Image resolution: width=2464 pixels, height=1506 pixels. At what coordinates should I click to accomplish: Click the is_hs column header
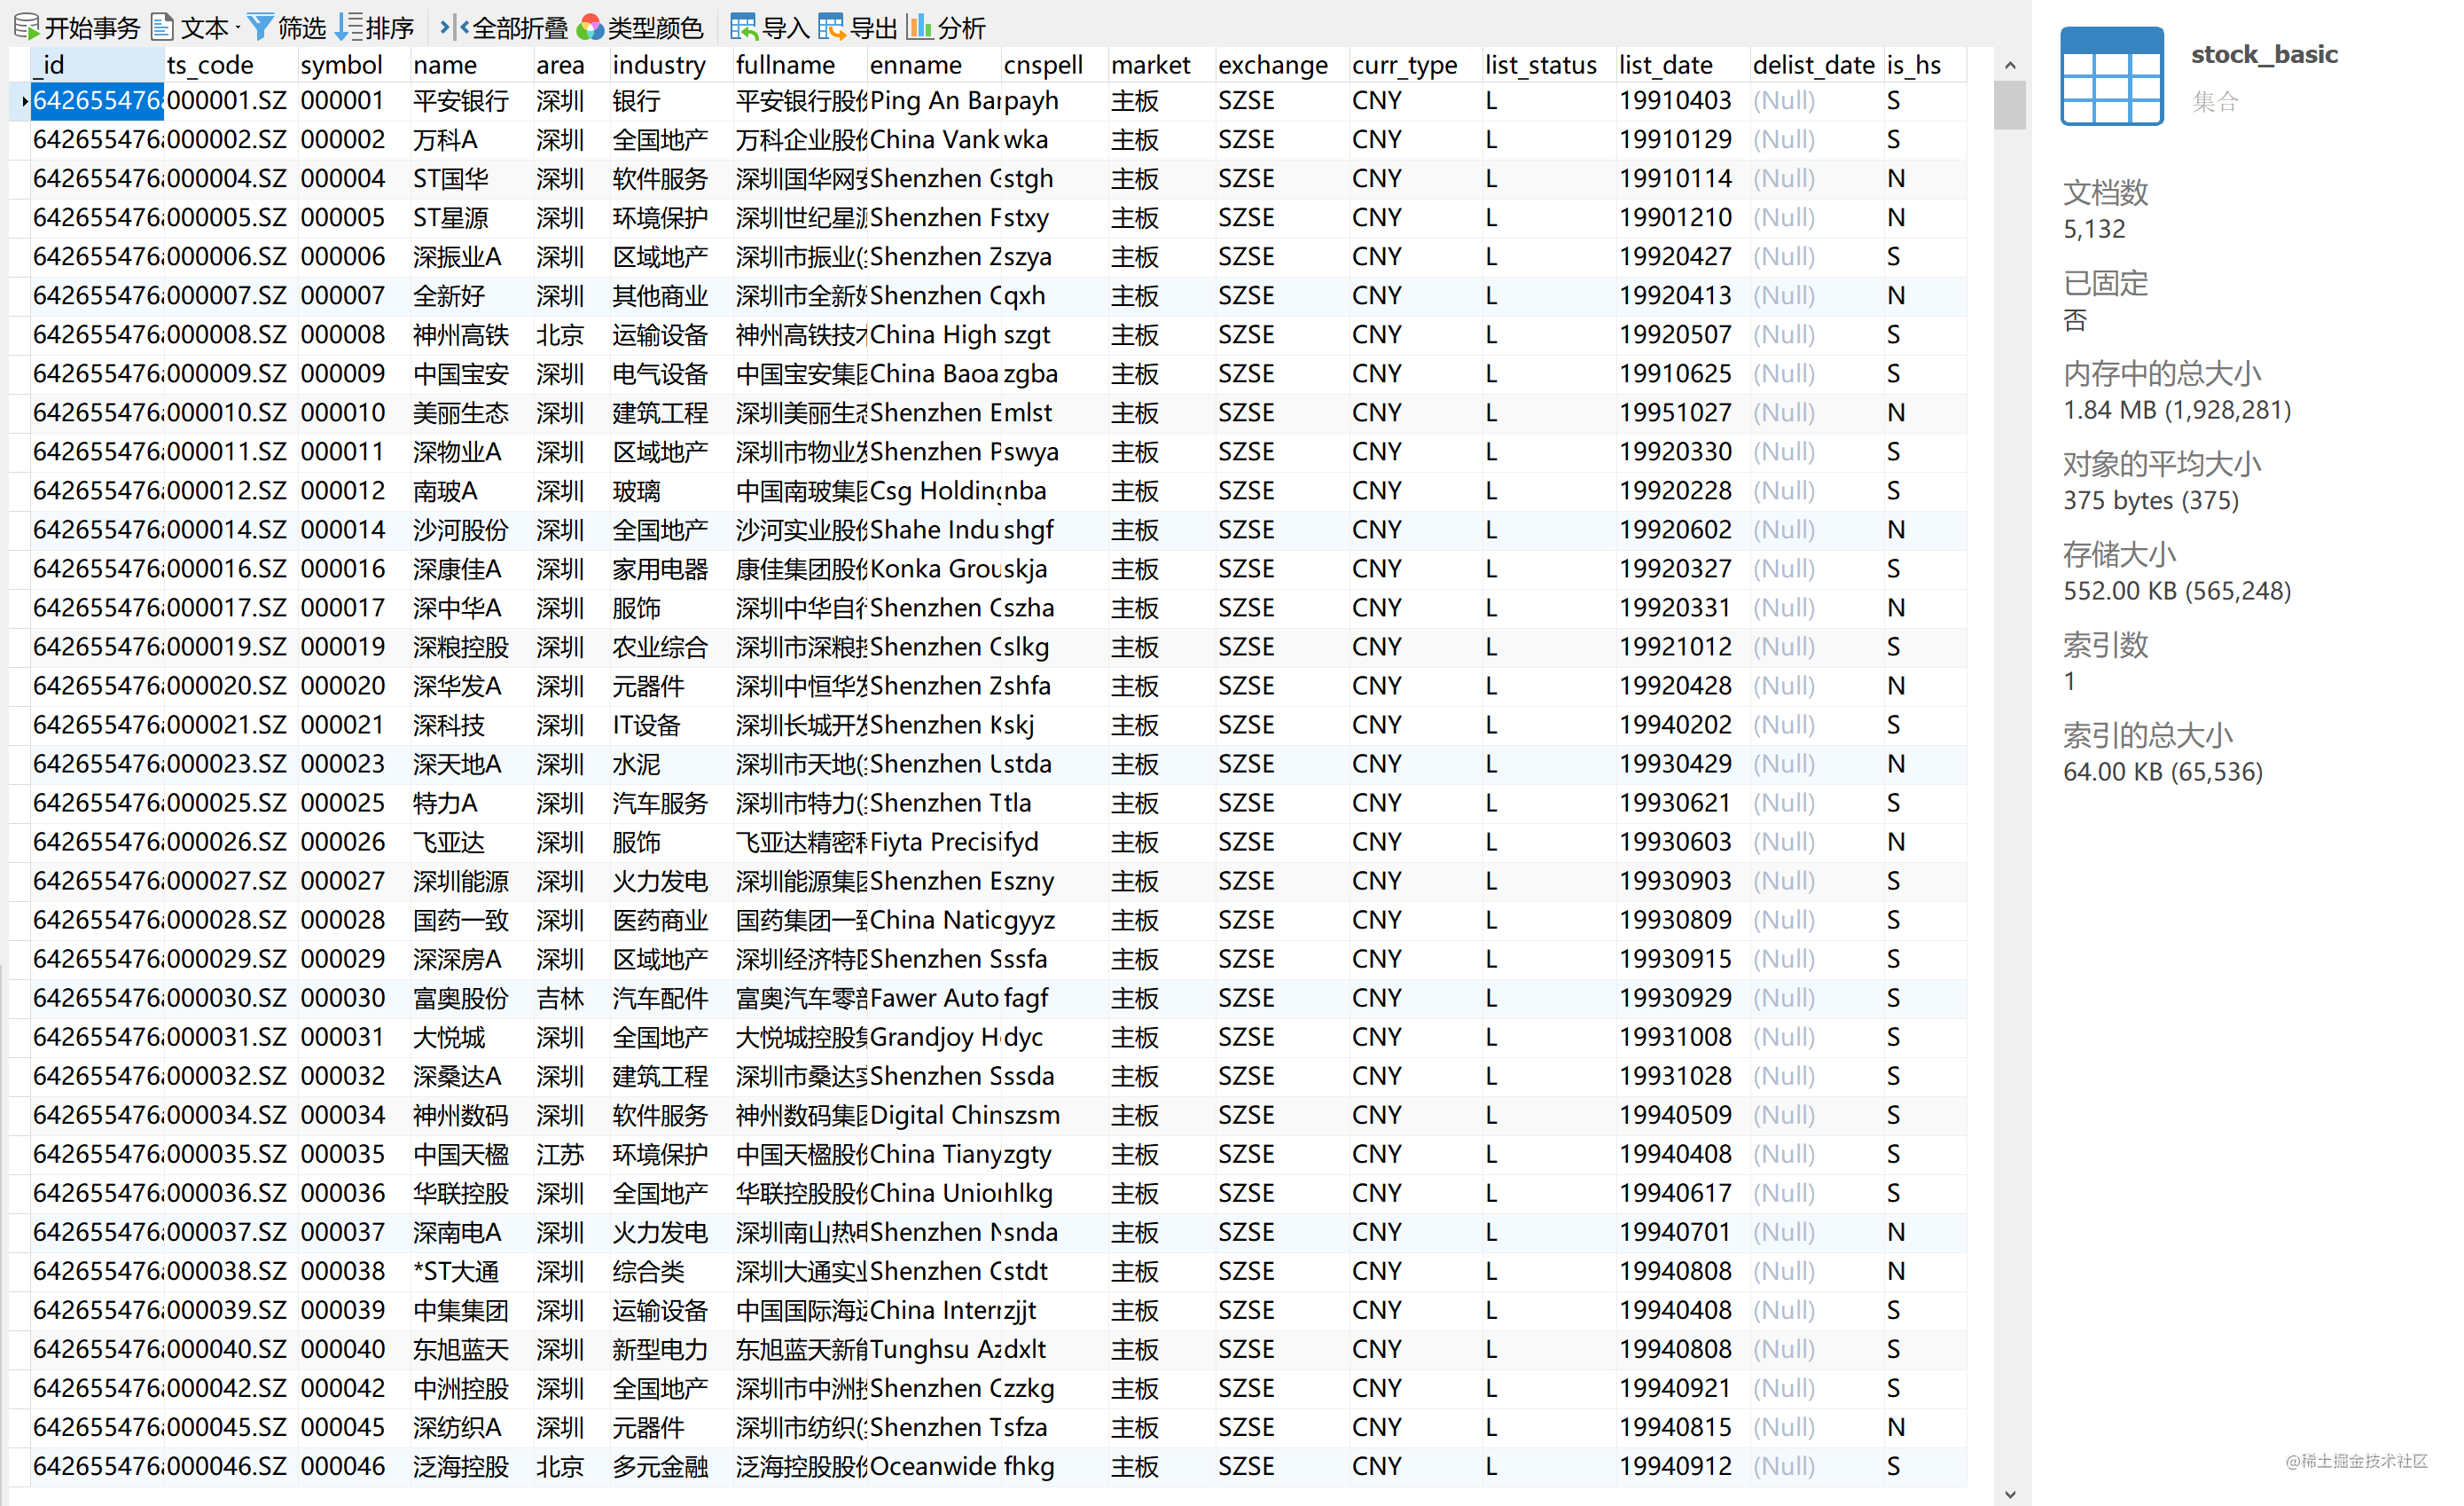tap(1913, 65)
